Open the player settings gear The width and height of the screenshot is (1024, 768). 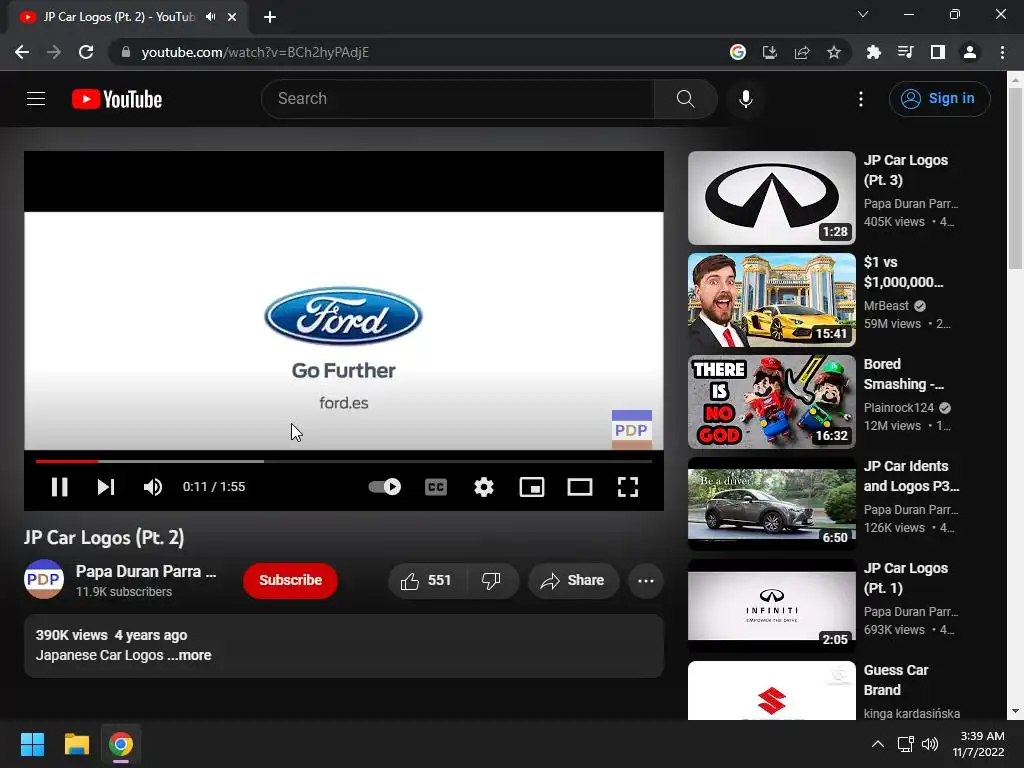484,487
